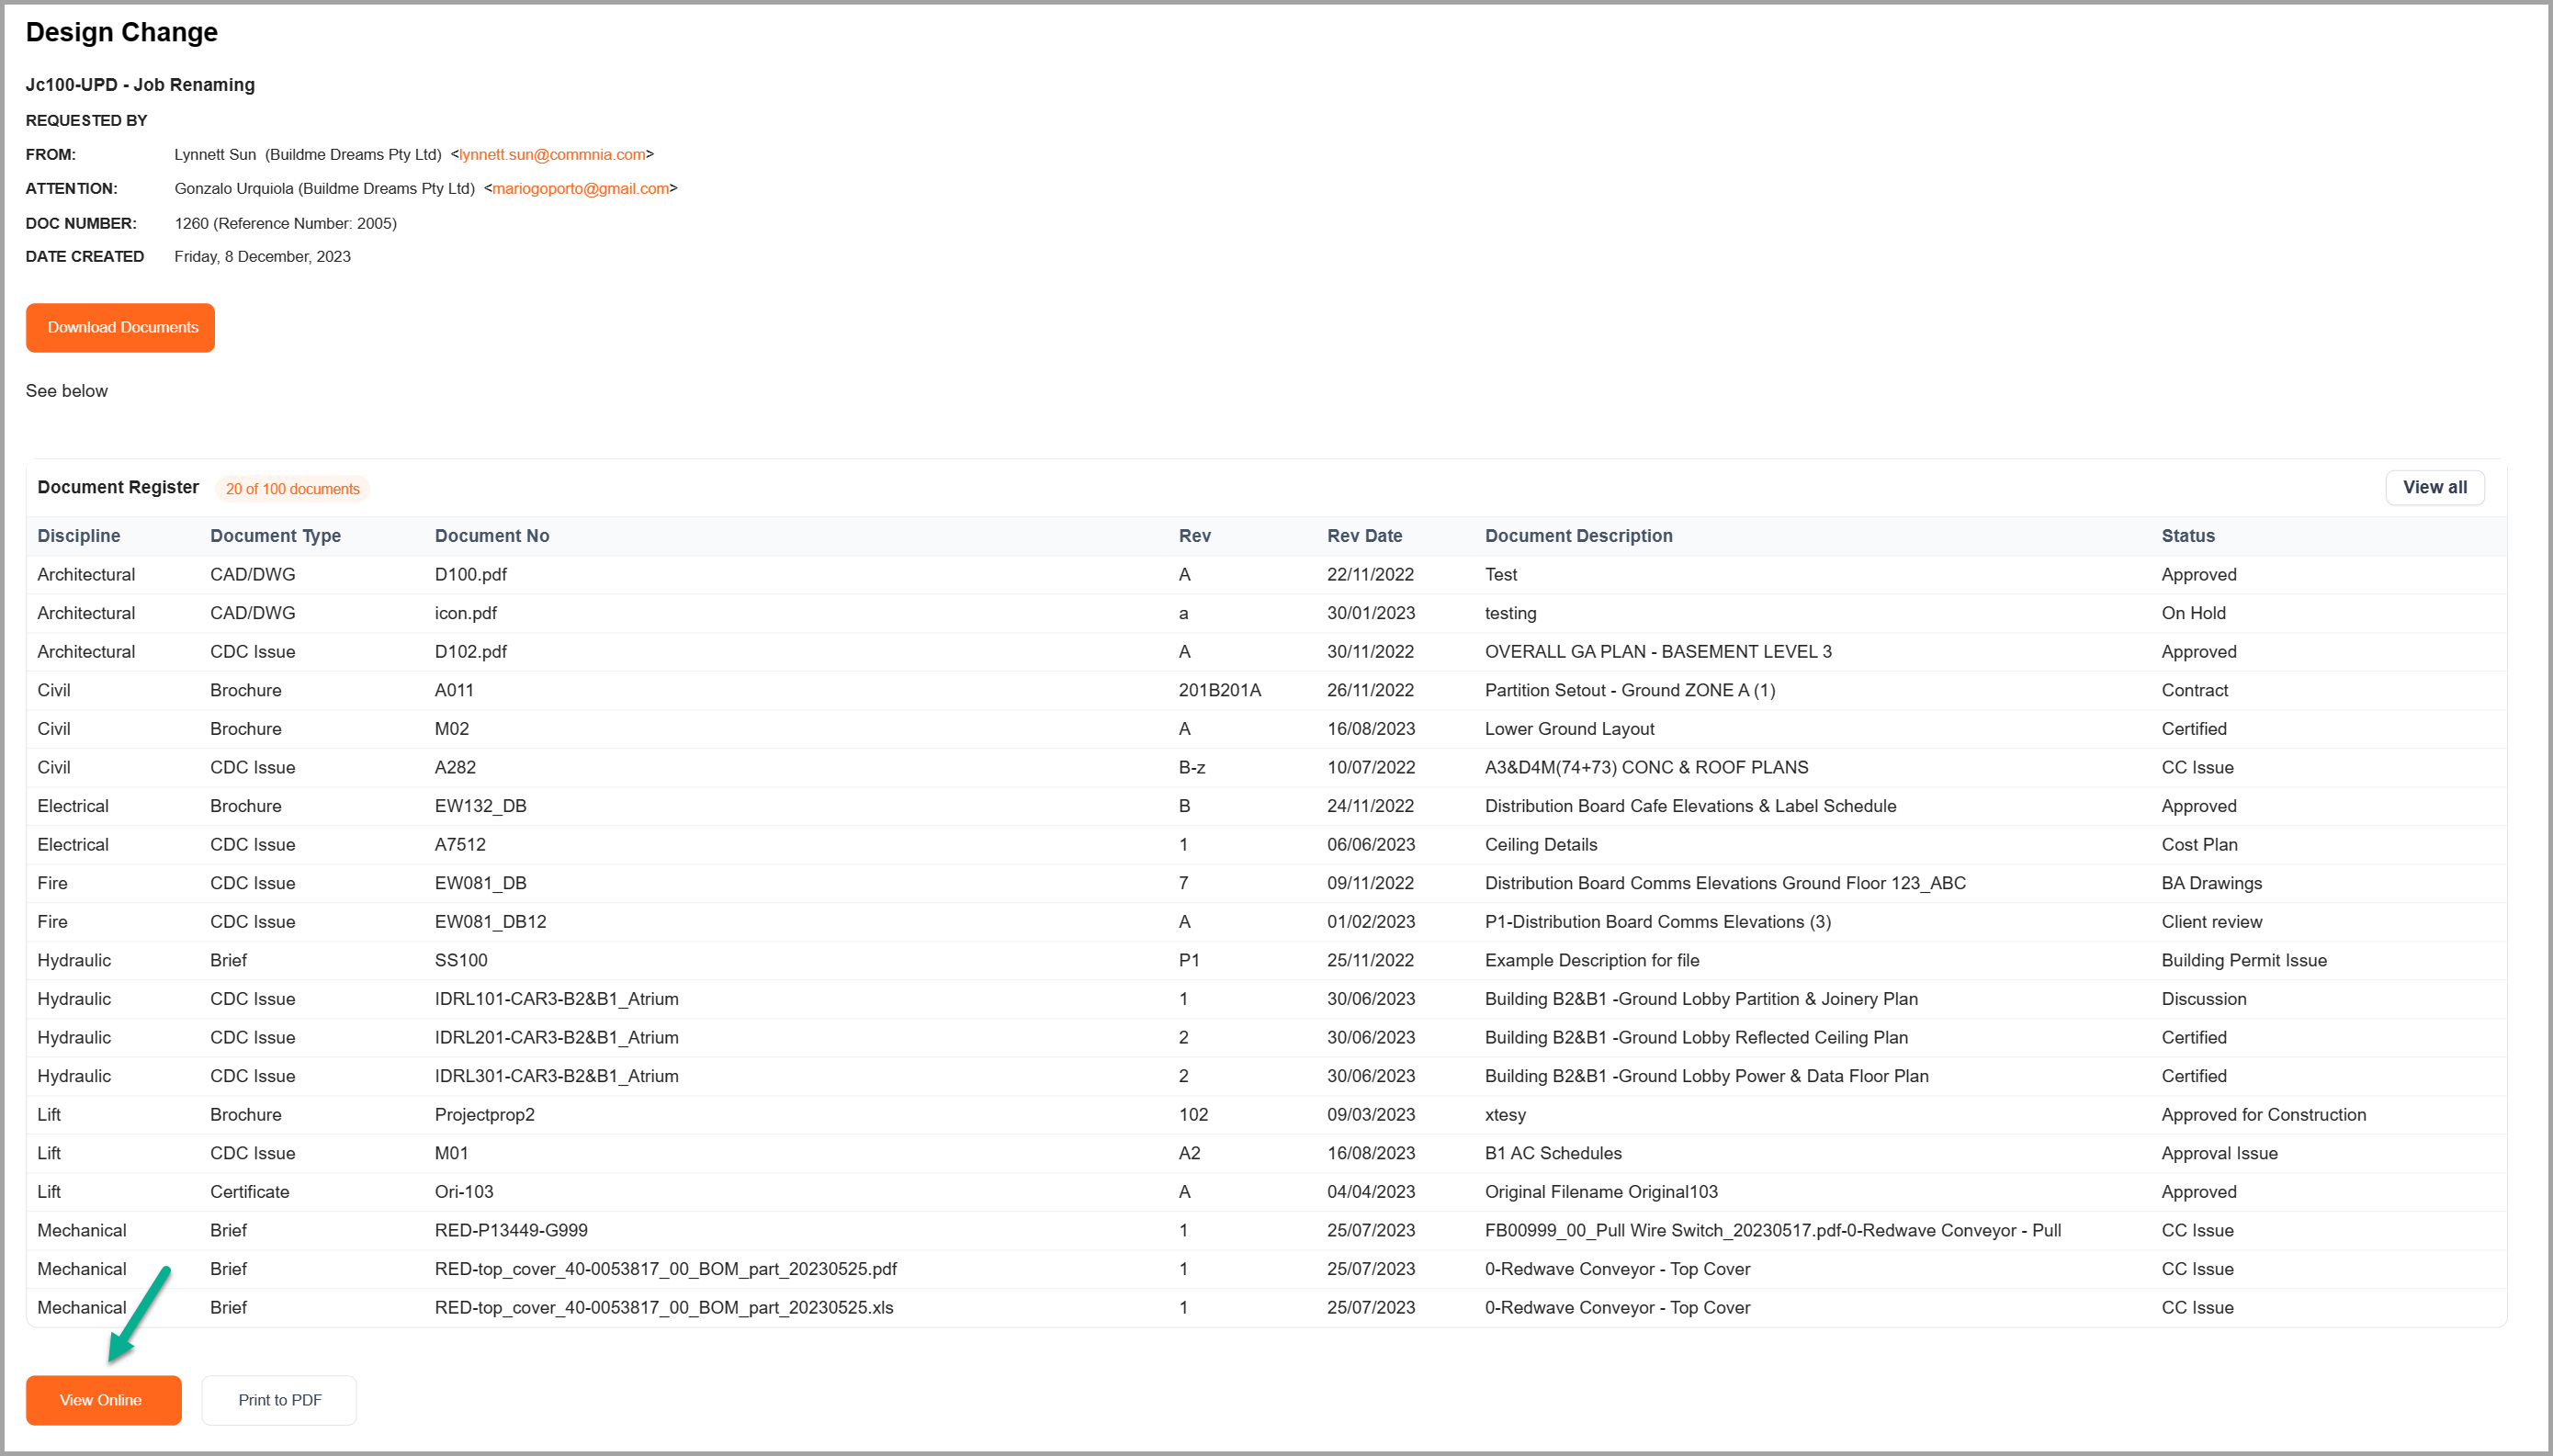
Task: Select document number SS100
Action: pyautogui.click(x=461, y=960)
